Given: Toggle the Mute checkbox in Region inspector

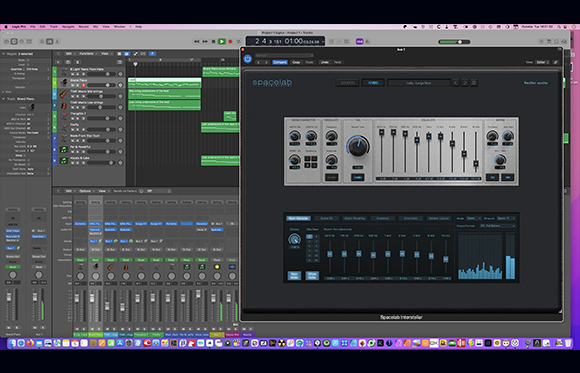Looking at the screenshot, I should coord(28,60).
